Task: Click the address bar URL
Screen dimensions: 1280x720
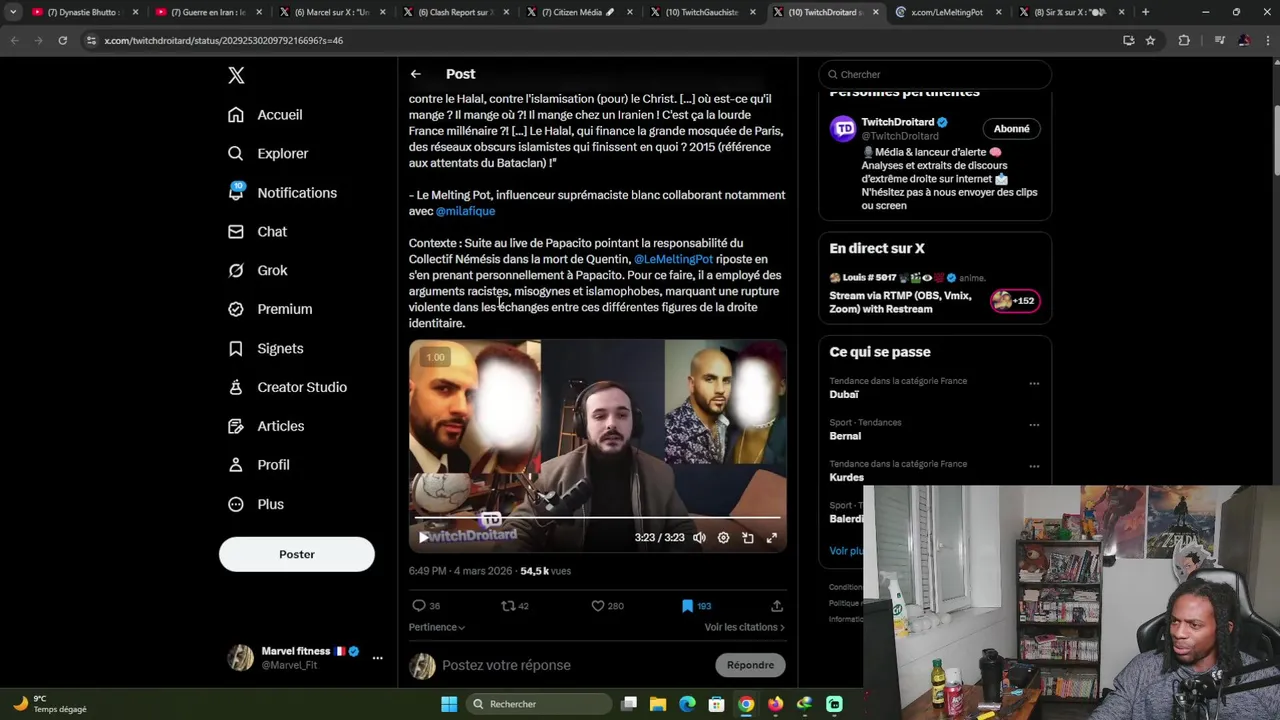Action: pyautogui.click(x=223, y=40)
